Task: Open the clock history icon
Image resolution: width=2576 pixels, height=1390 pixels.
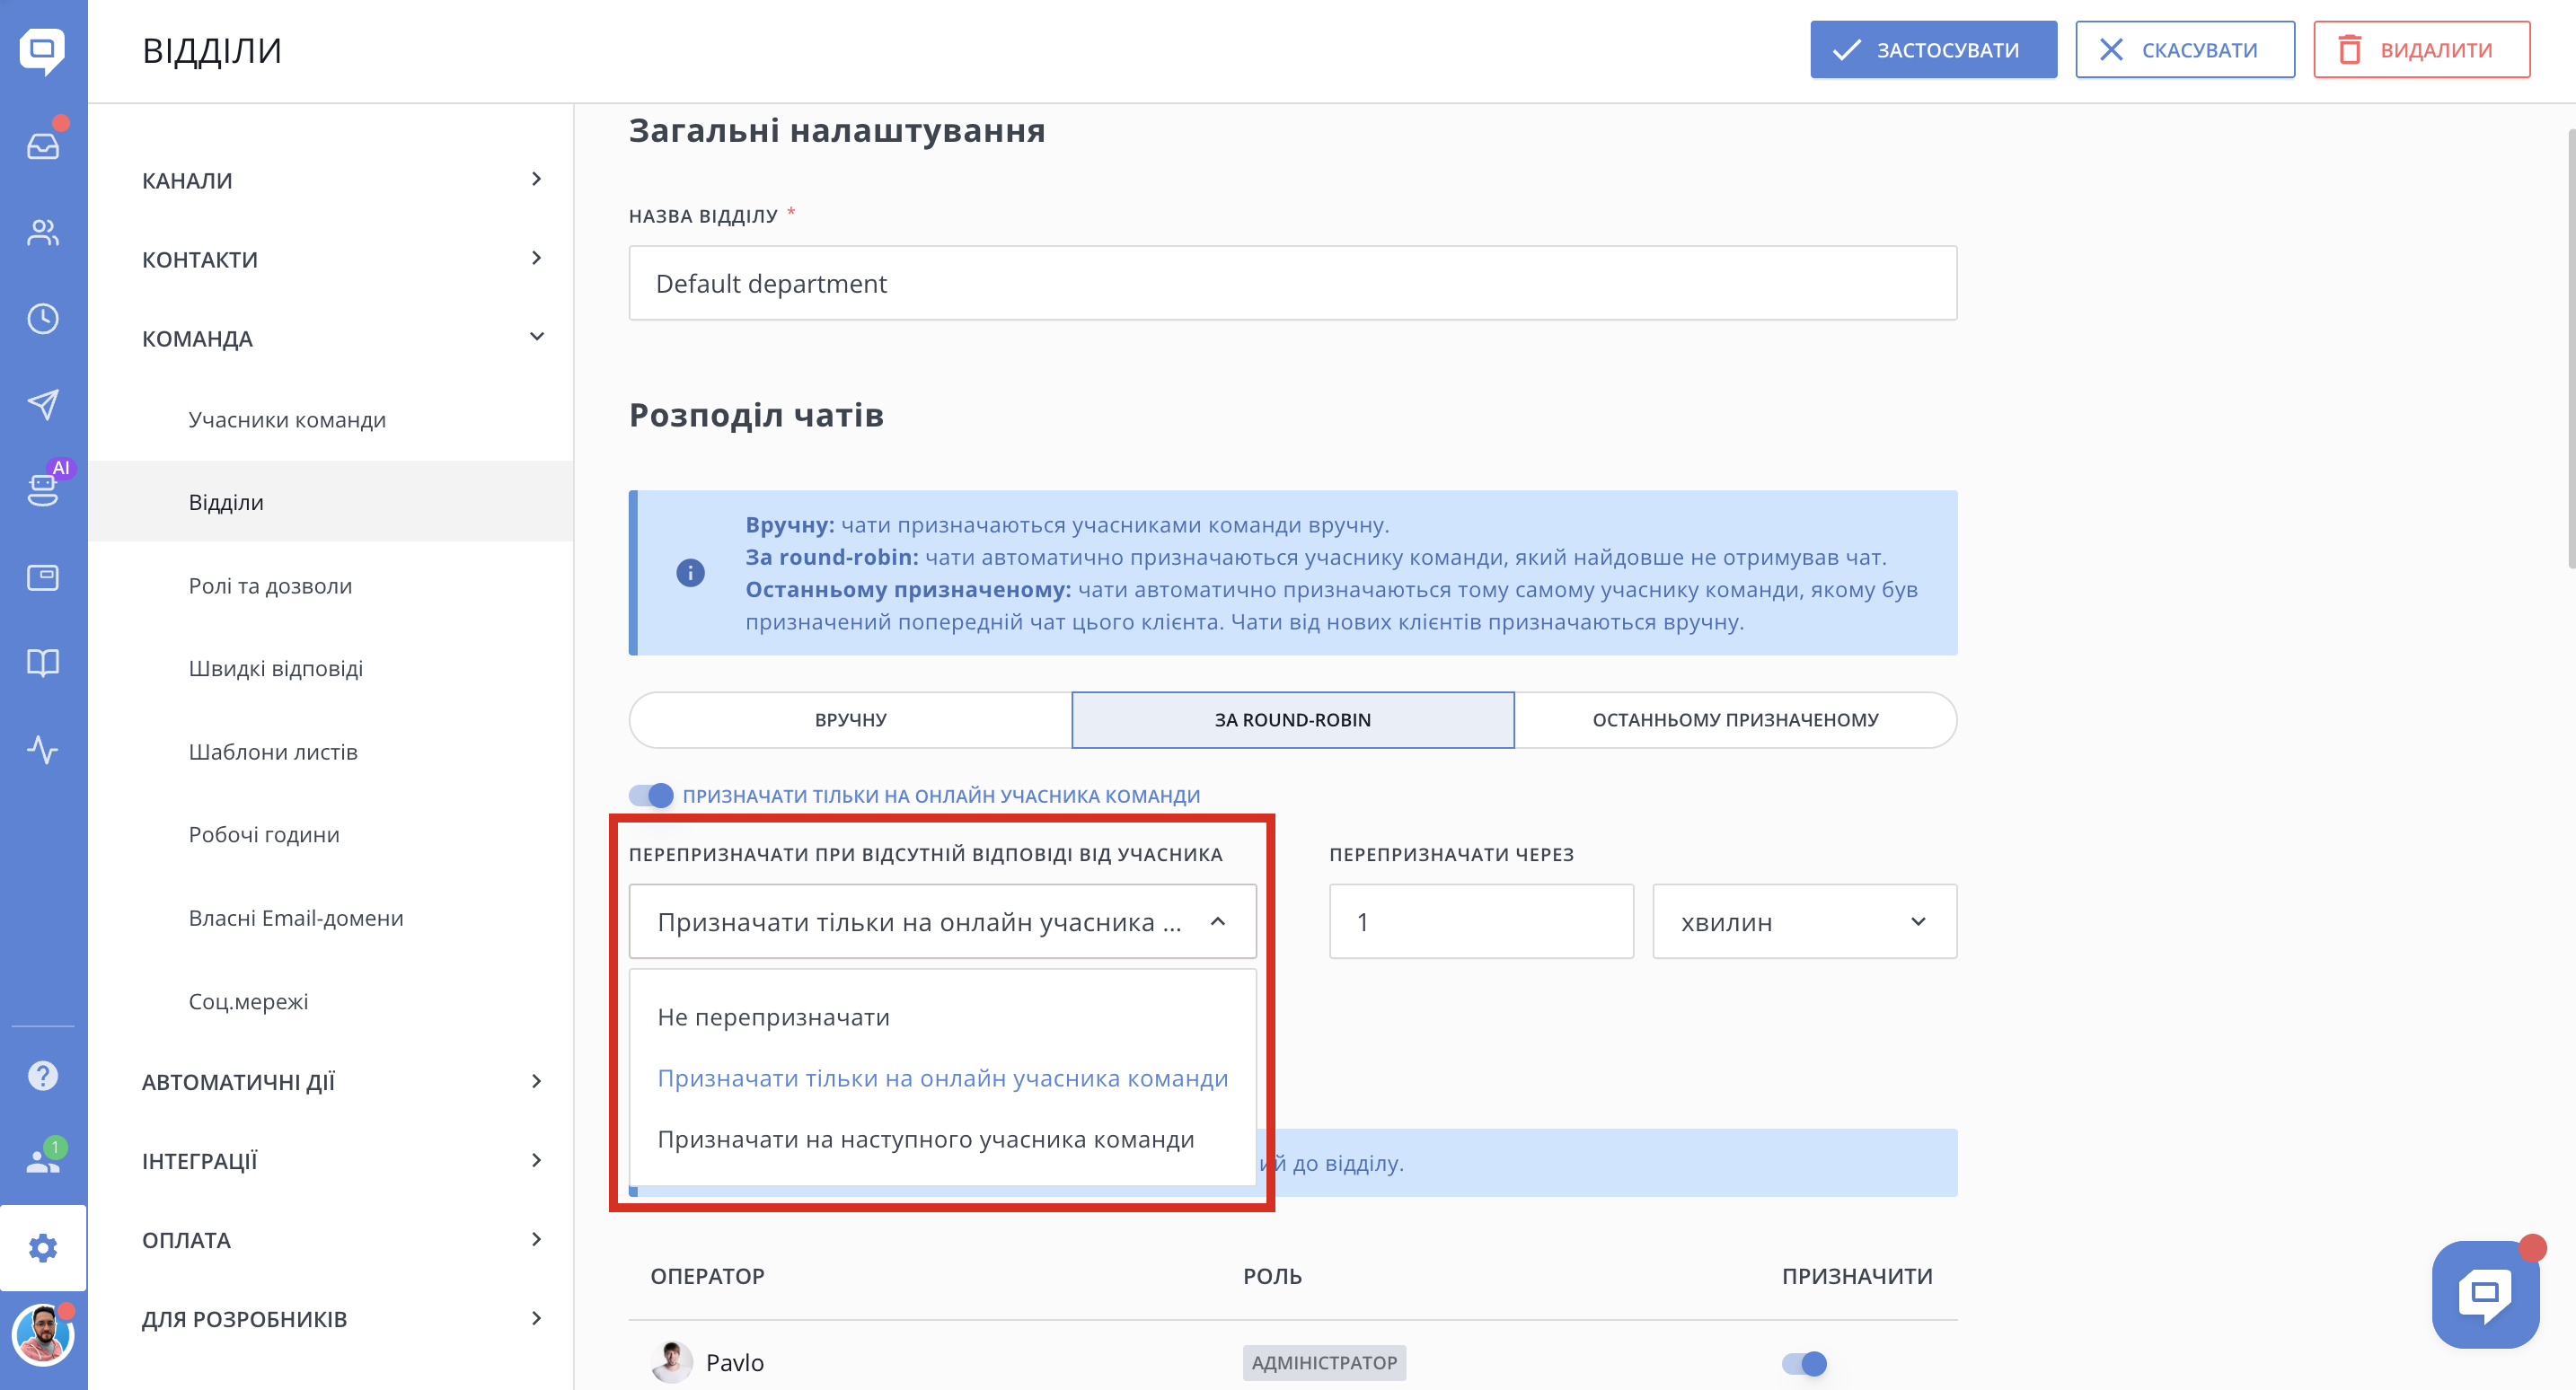Action: pyautogui.click(x=43, y=319)
